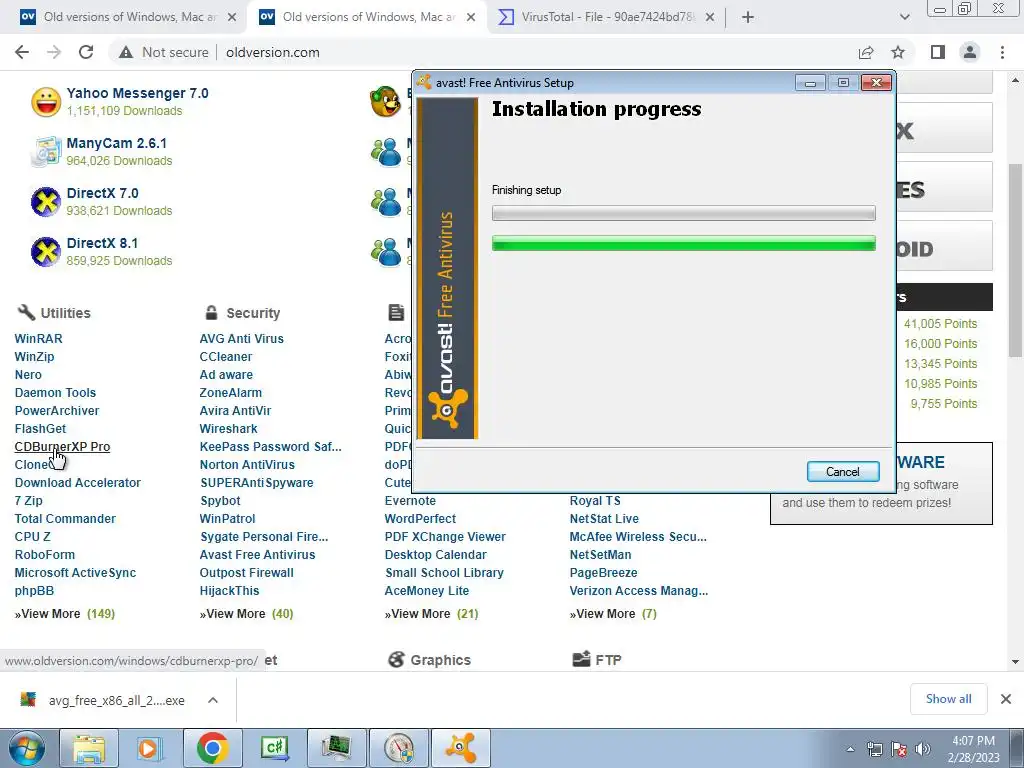Close the first Old versions tab
The width and height of the screenshot is (1024, 768).
tap(232, 17)
